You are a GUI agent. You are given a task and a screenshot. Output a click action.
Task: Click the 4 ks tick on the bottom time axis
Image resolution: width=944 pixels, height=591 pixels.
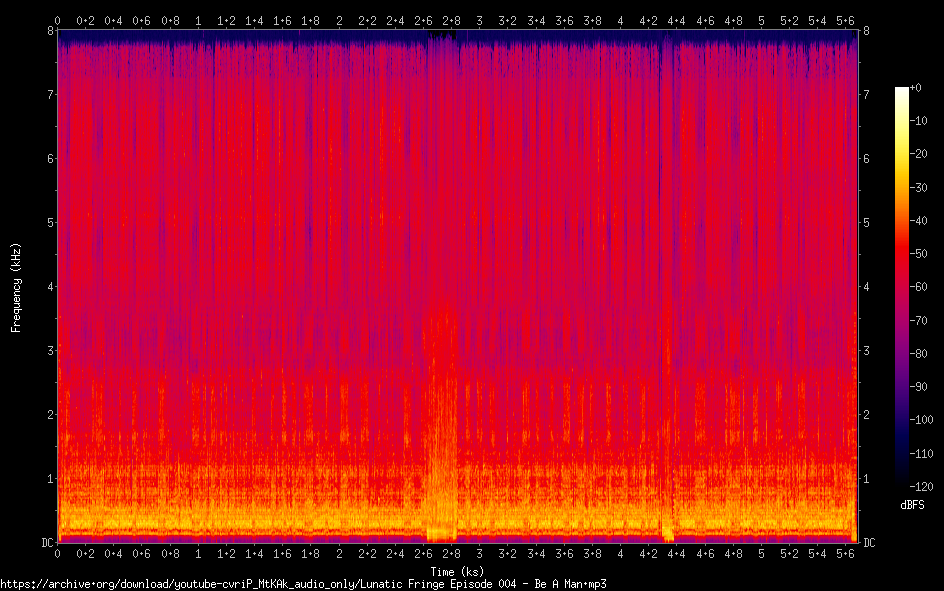[x=621, y=552]
